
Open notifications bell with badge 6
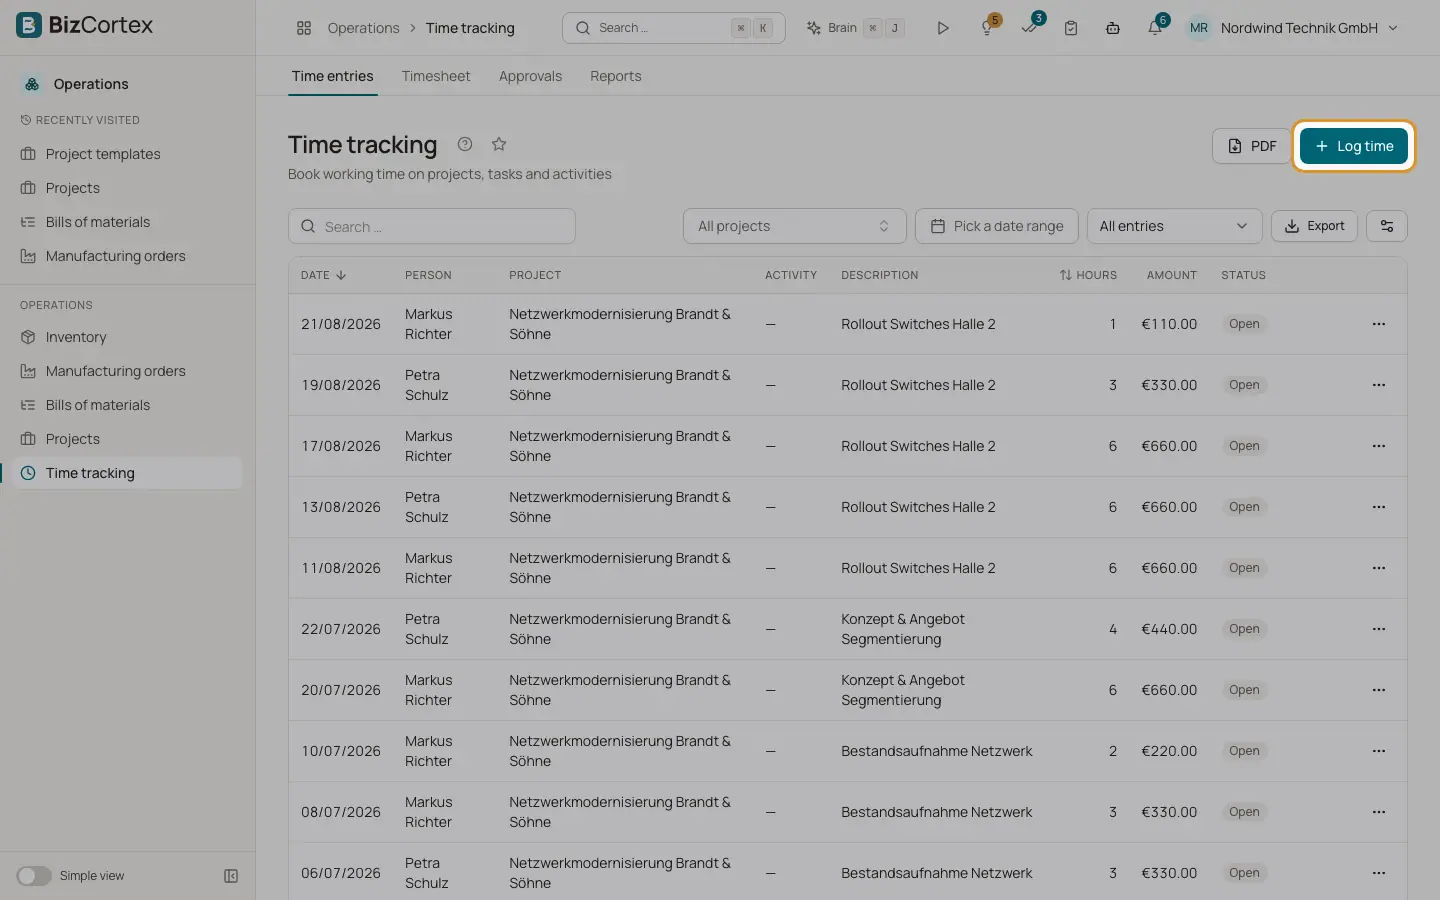1155,28
